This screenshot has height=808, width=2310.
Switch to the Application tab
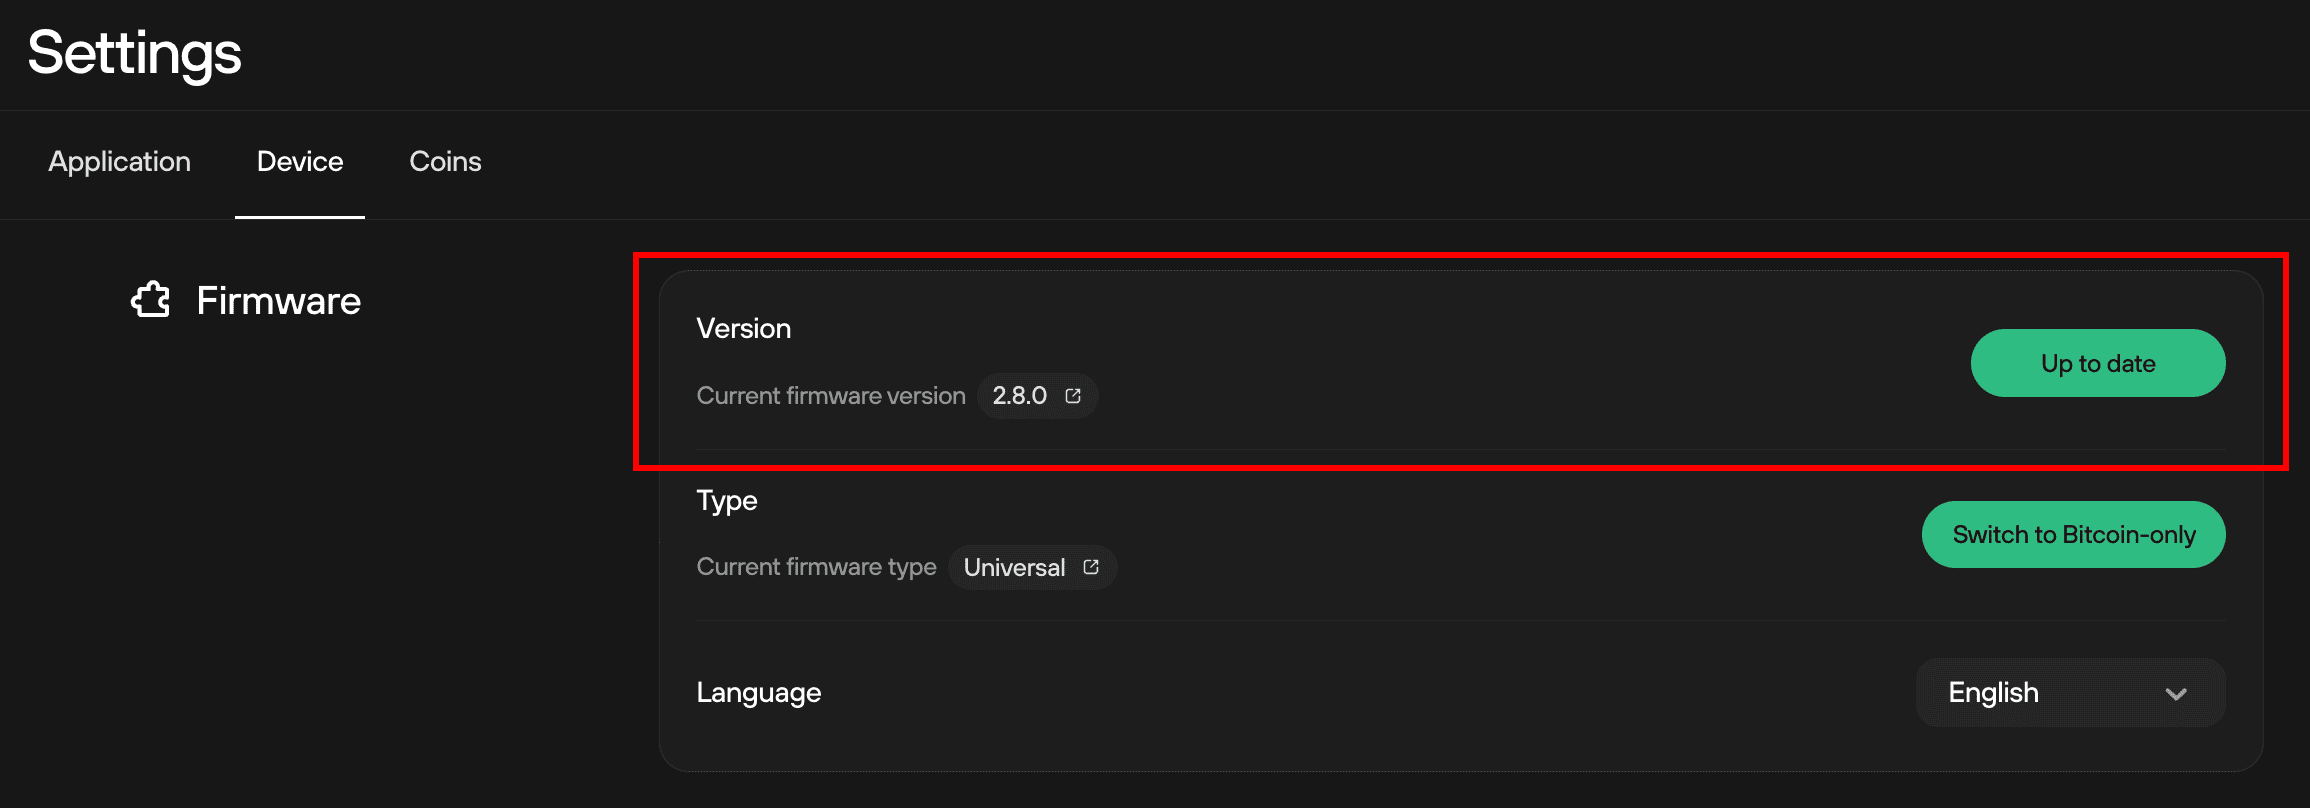(x=119, y=162)
